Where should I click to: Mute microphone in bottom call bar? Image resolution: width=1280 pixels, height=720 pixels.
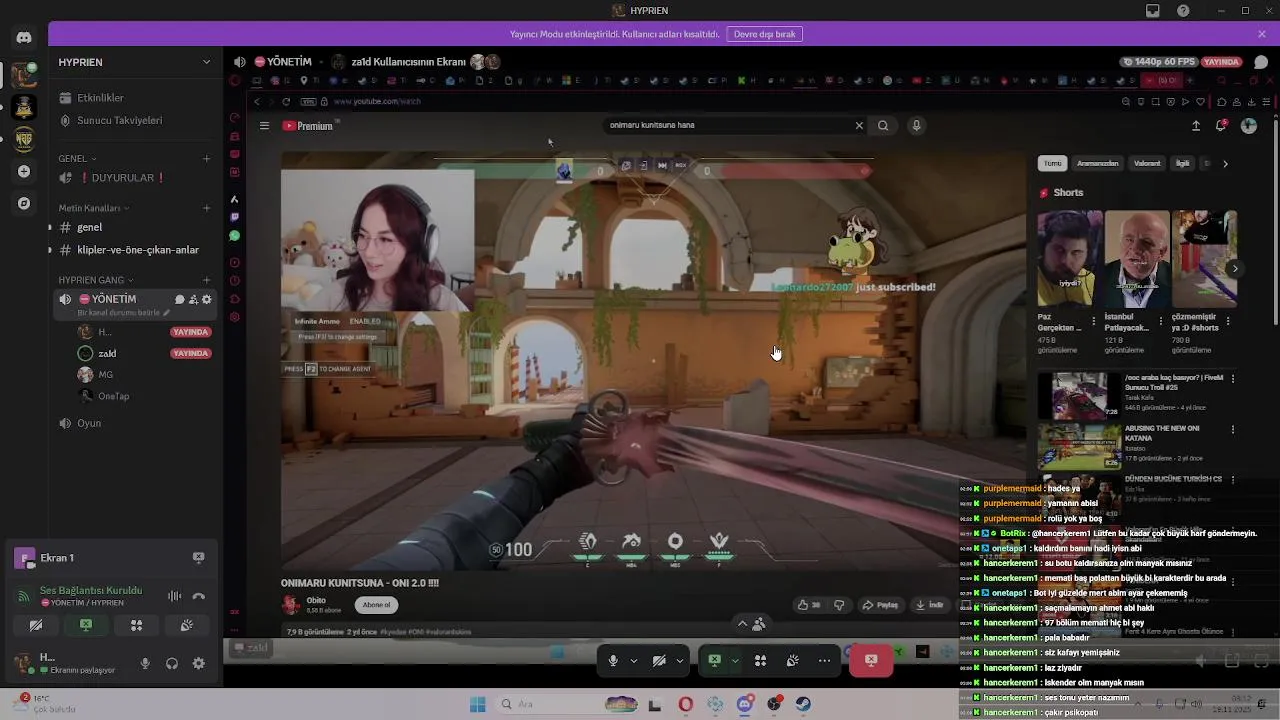(x=613, y=660)
